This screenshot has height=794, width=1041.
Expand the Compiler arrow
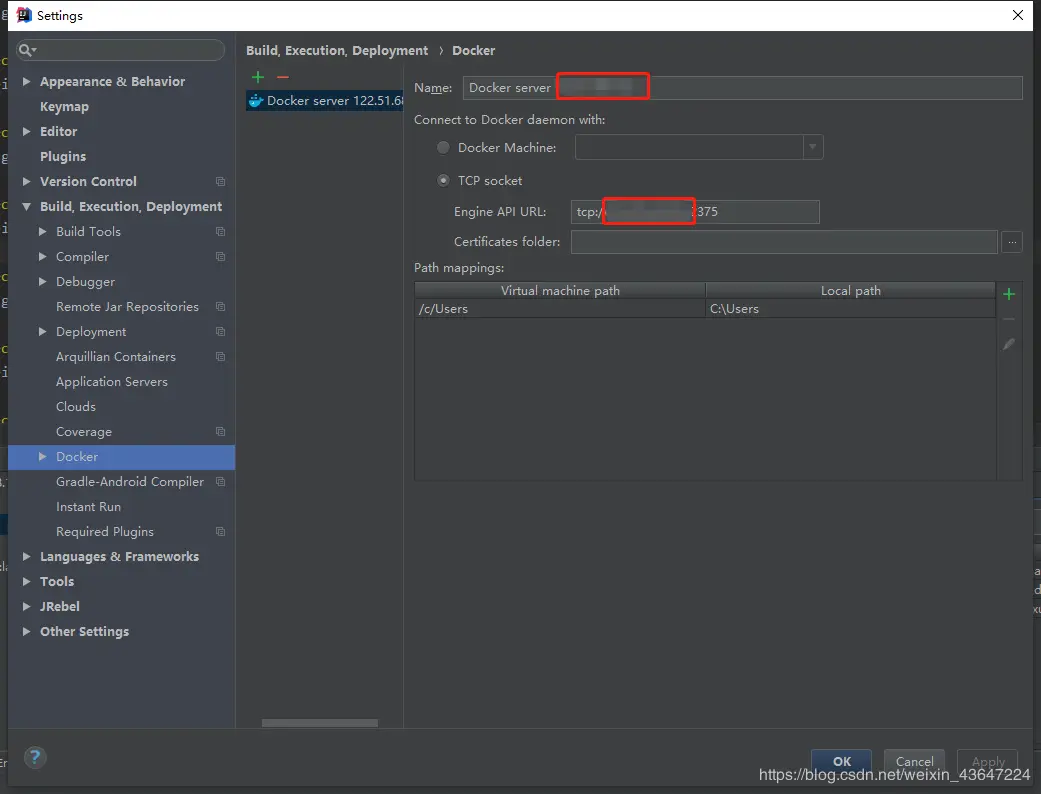tap(42, 256)
